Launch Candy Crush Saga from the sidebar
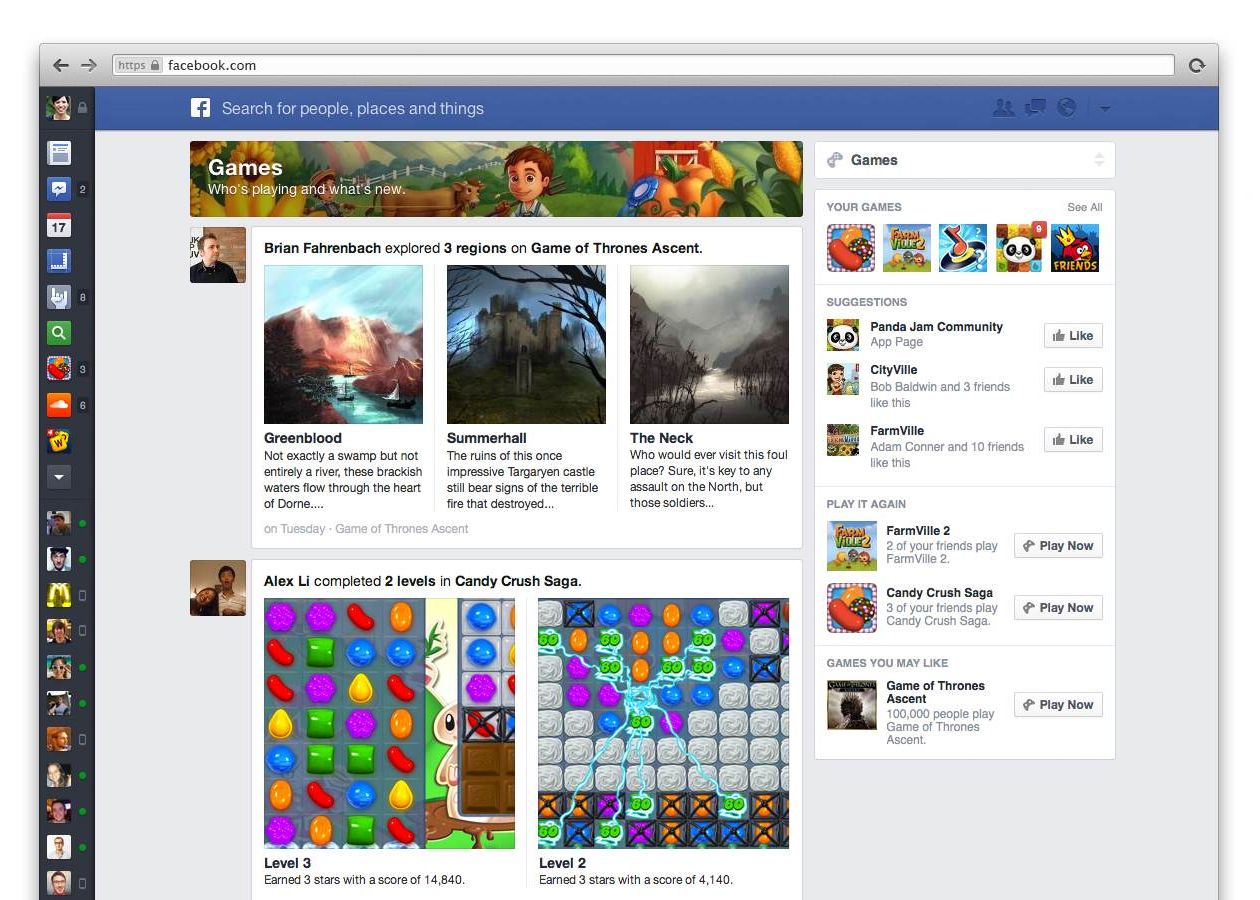This screenshot has height=900, width=1260. [x=61, y=369]
